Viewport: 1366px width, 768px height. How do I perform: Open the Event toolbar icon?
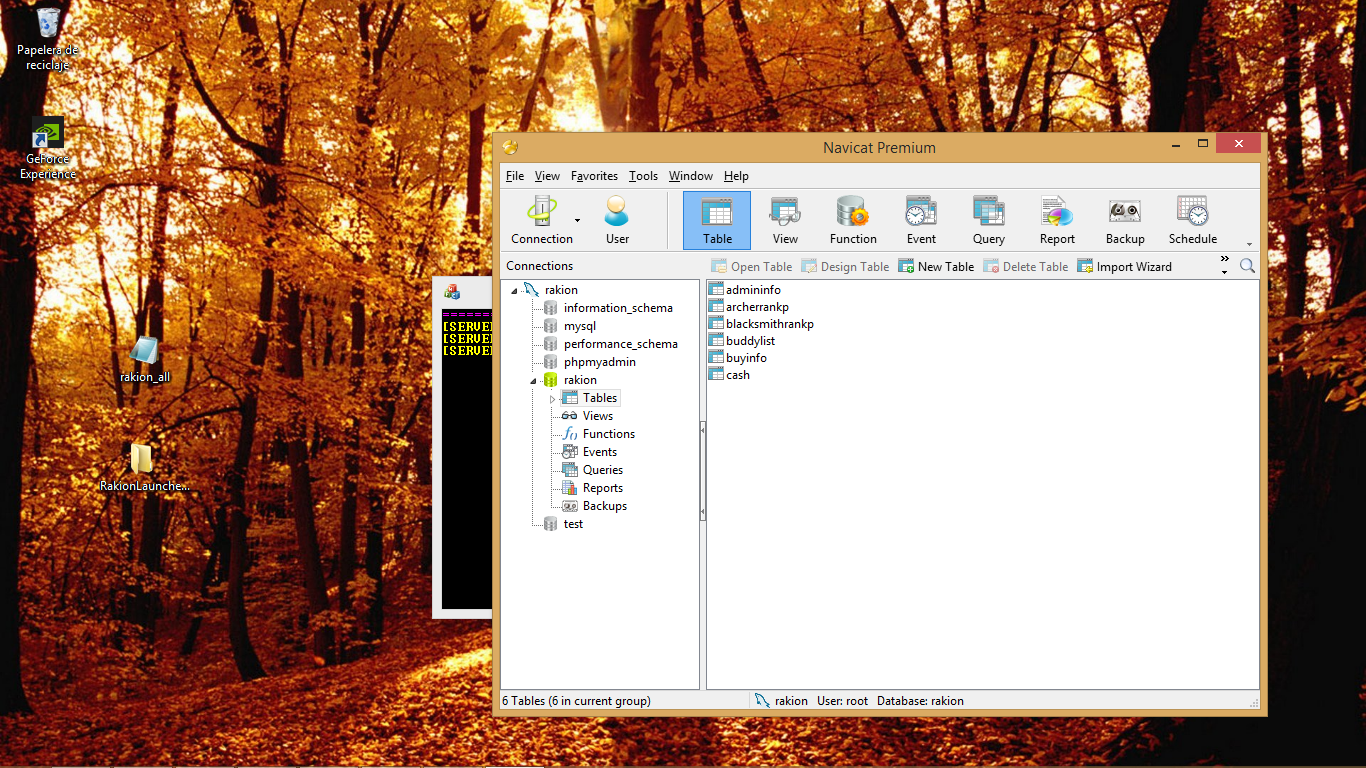(921, 220)
